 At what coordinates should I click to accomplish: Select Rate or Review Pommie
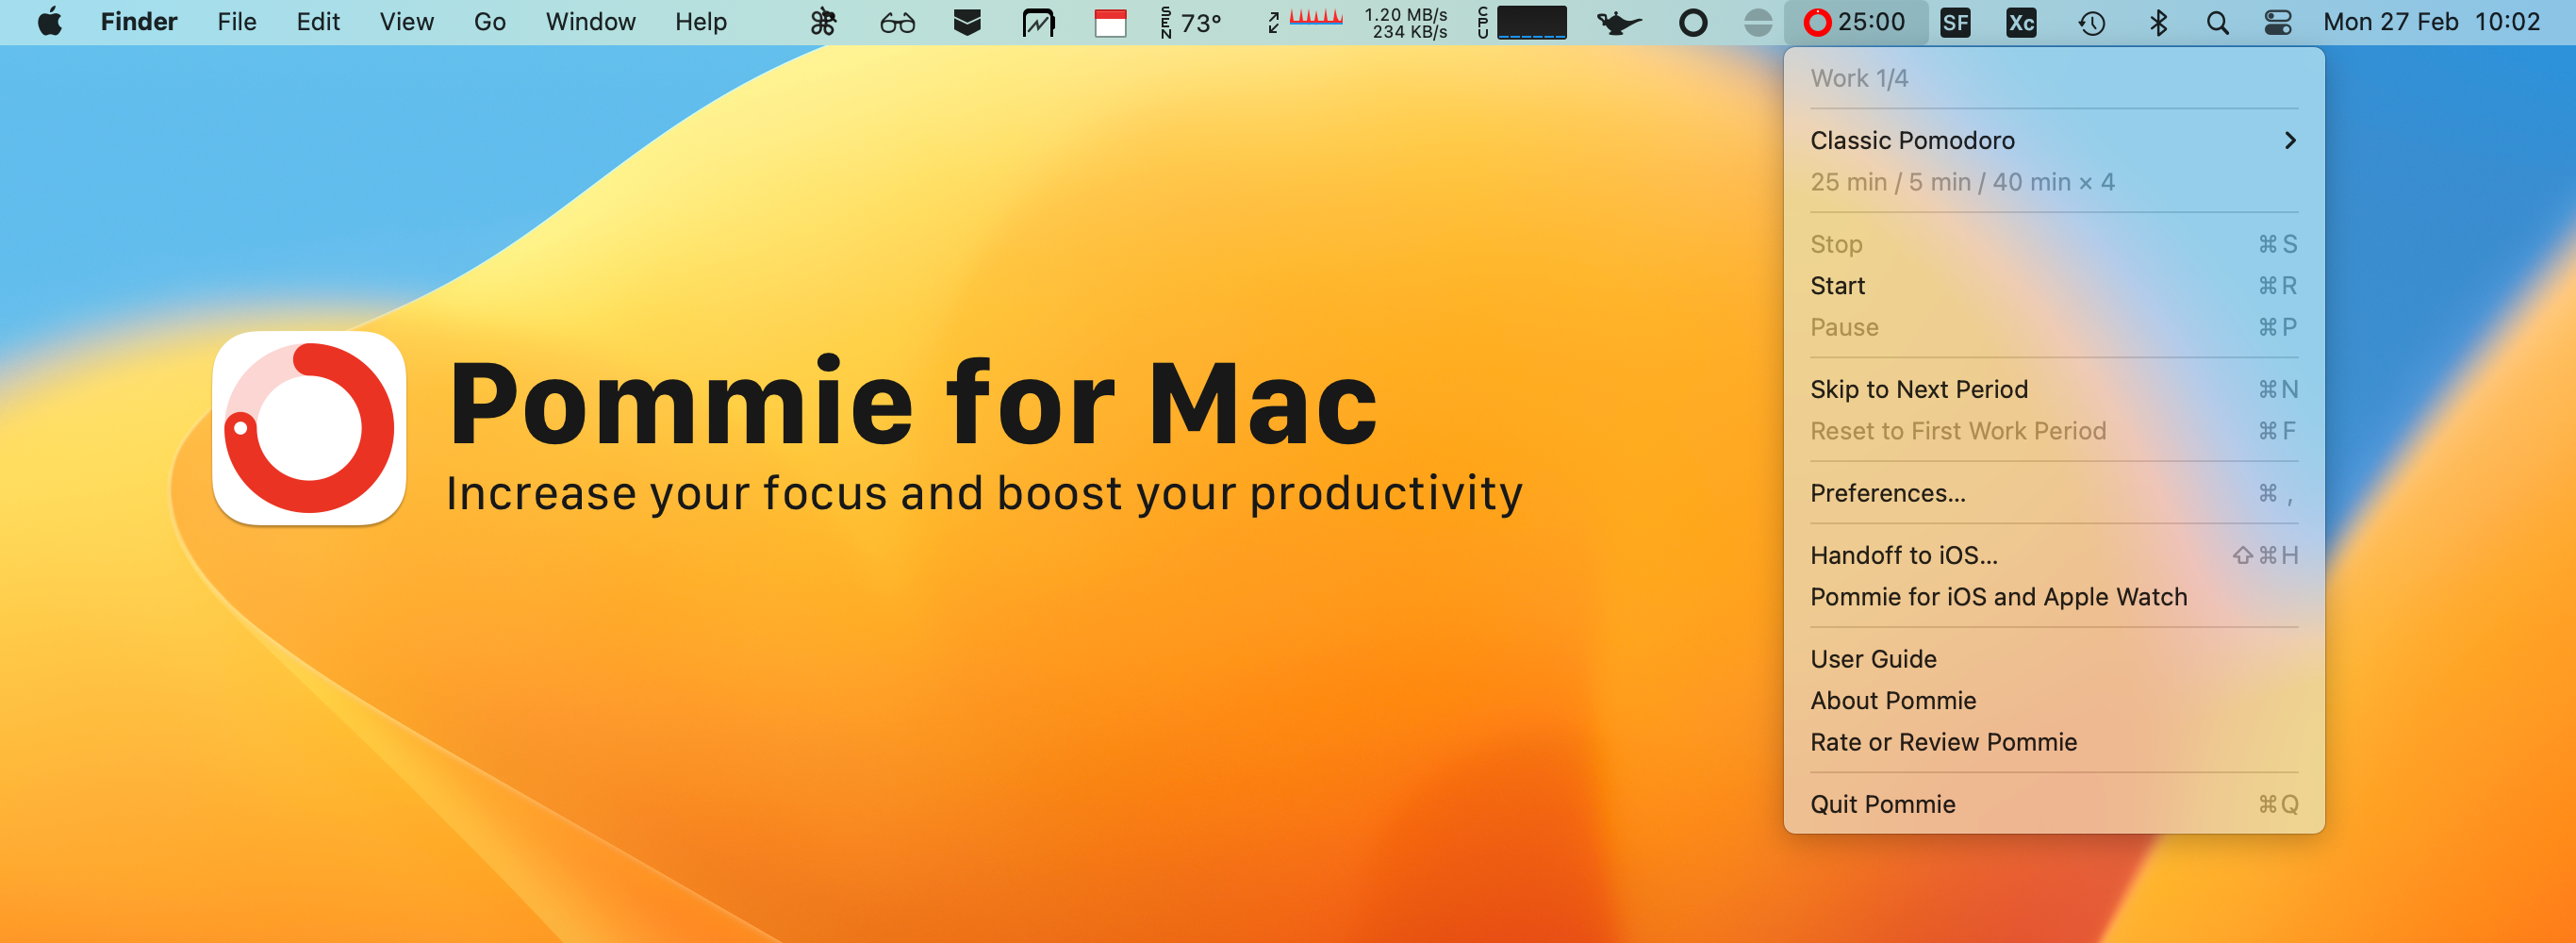tap(1943, 742)
